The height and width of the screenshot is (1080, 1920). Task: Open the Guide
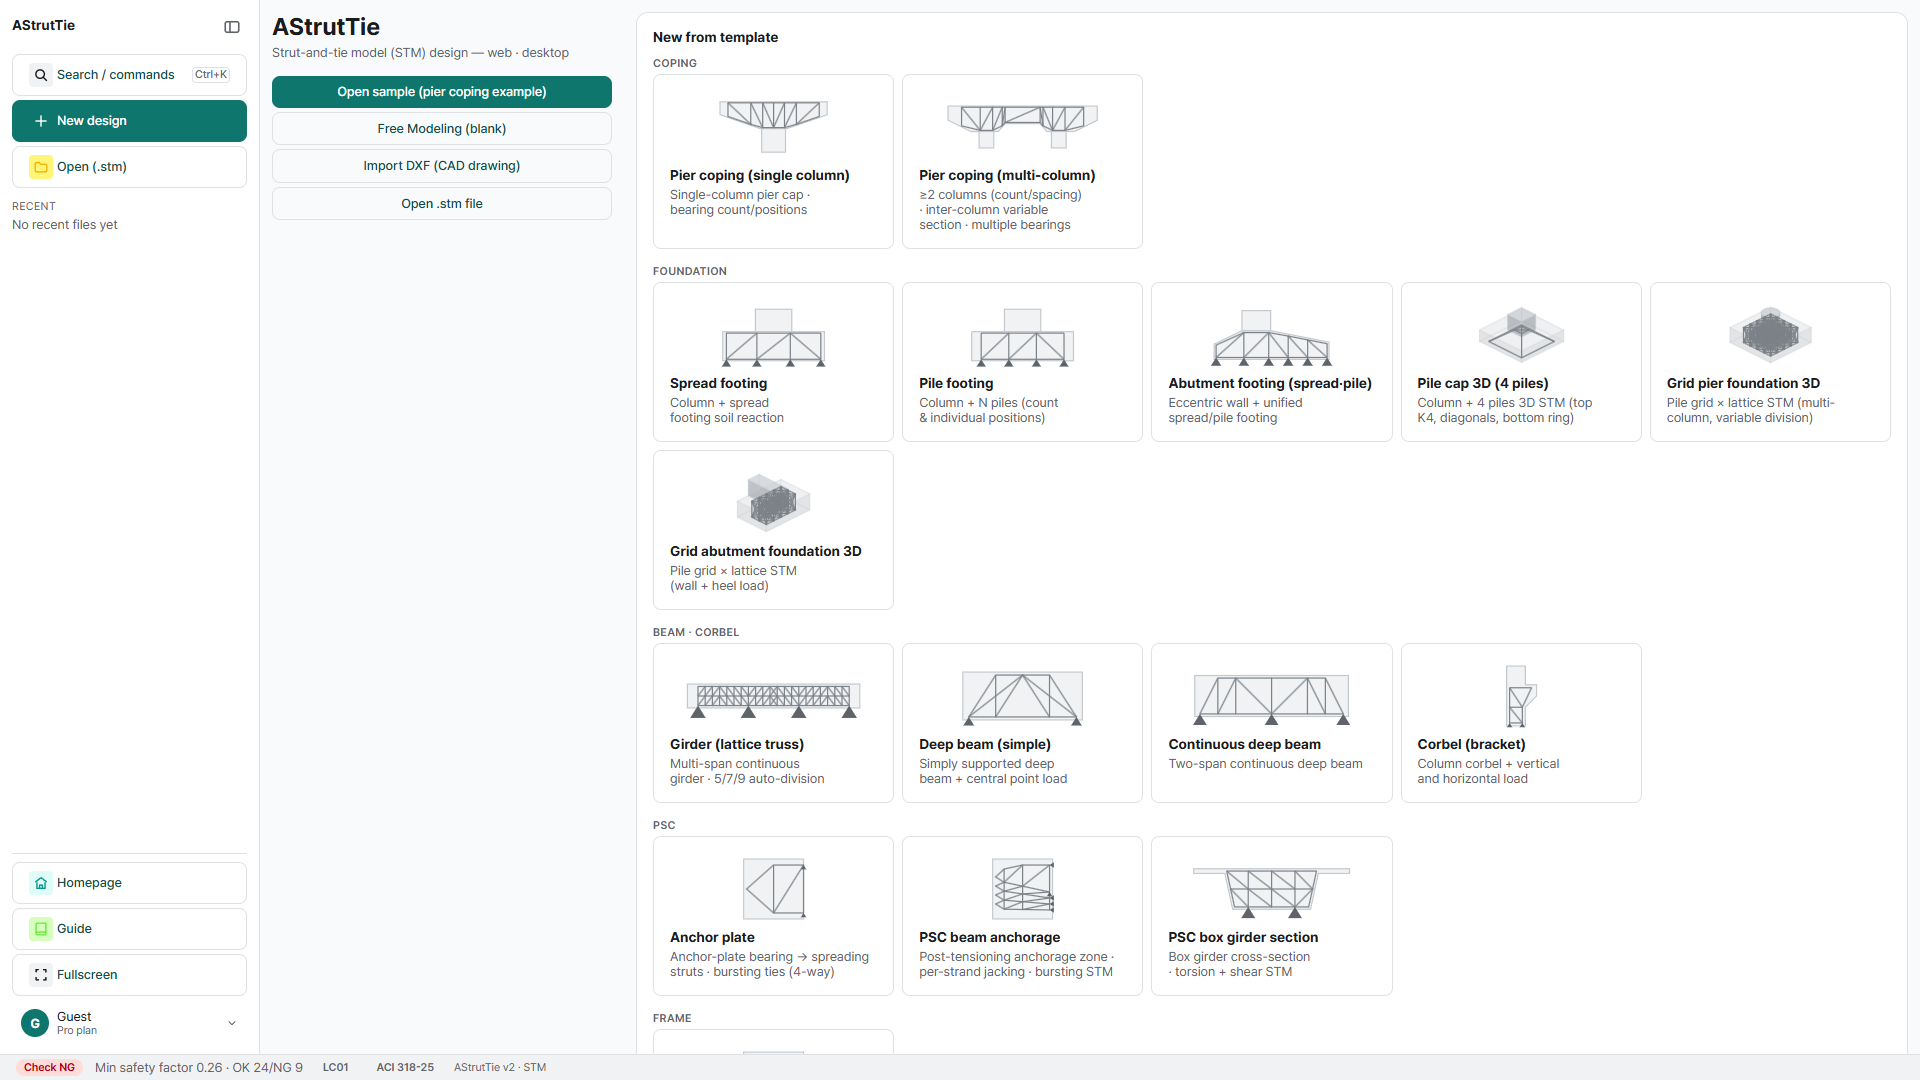(x=129, y=929)
